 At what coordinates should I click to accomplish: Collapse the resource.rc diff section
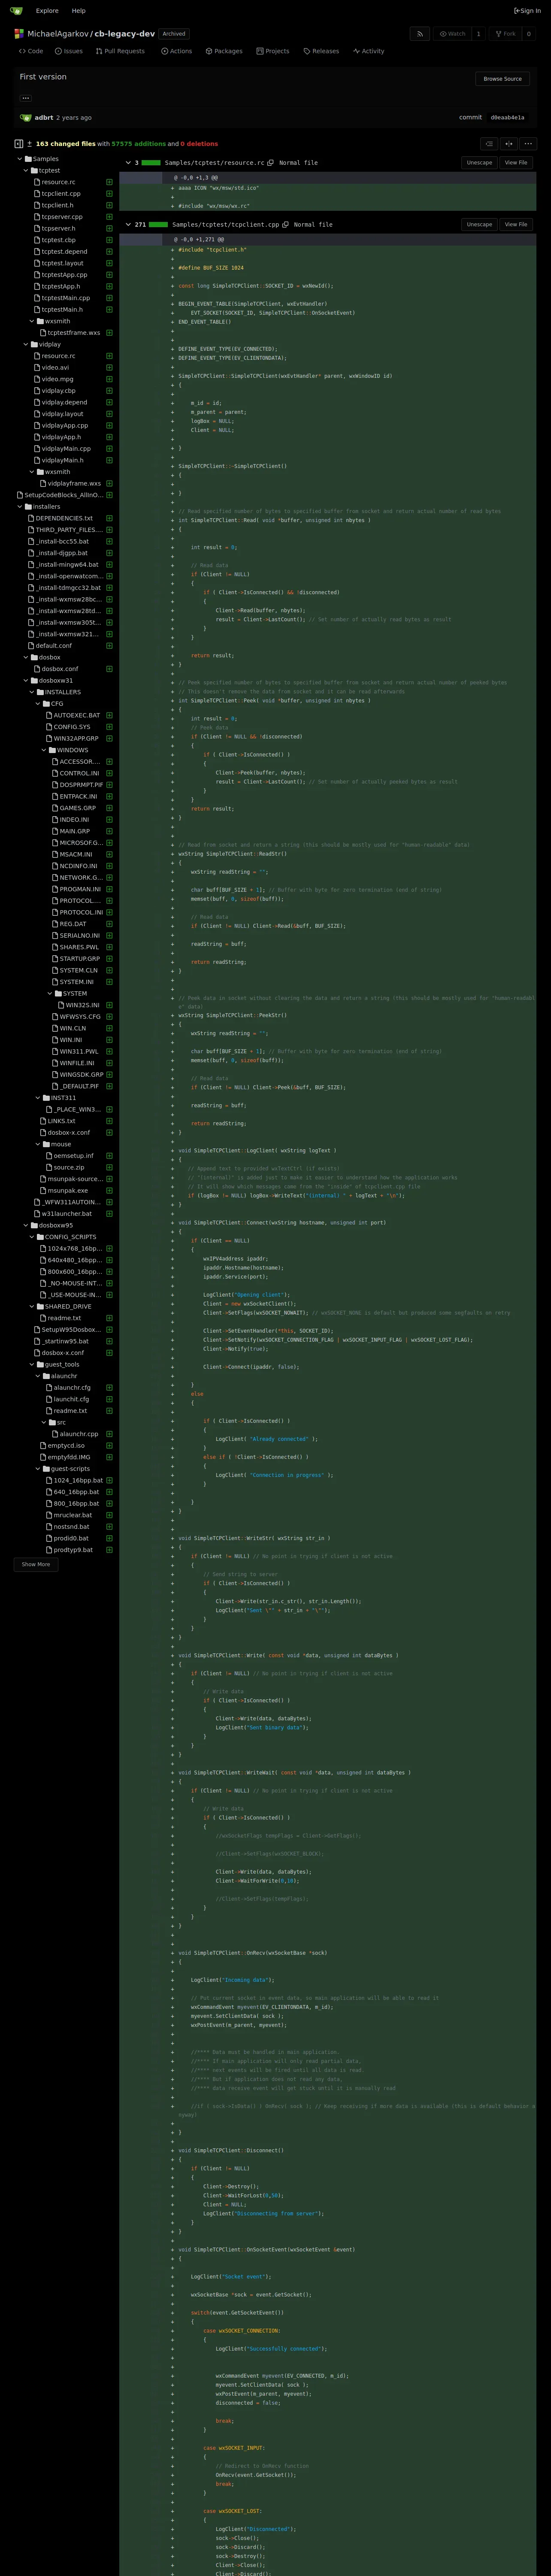click(128, 163)
